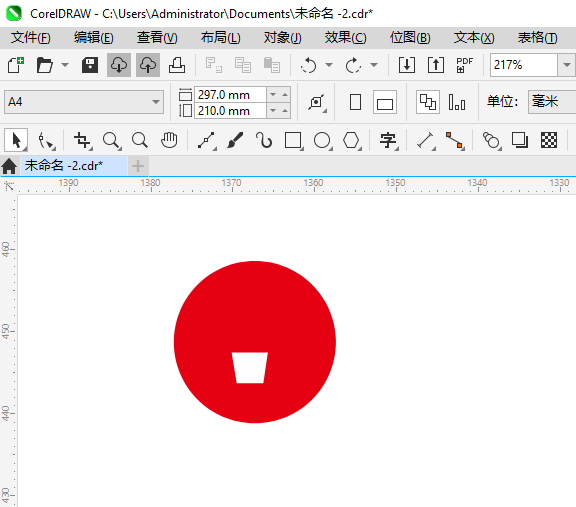Click the Import icon

407,65
